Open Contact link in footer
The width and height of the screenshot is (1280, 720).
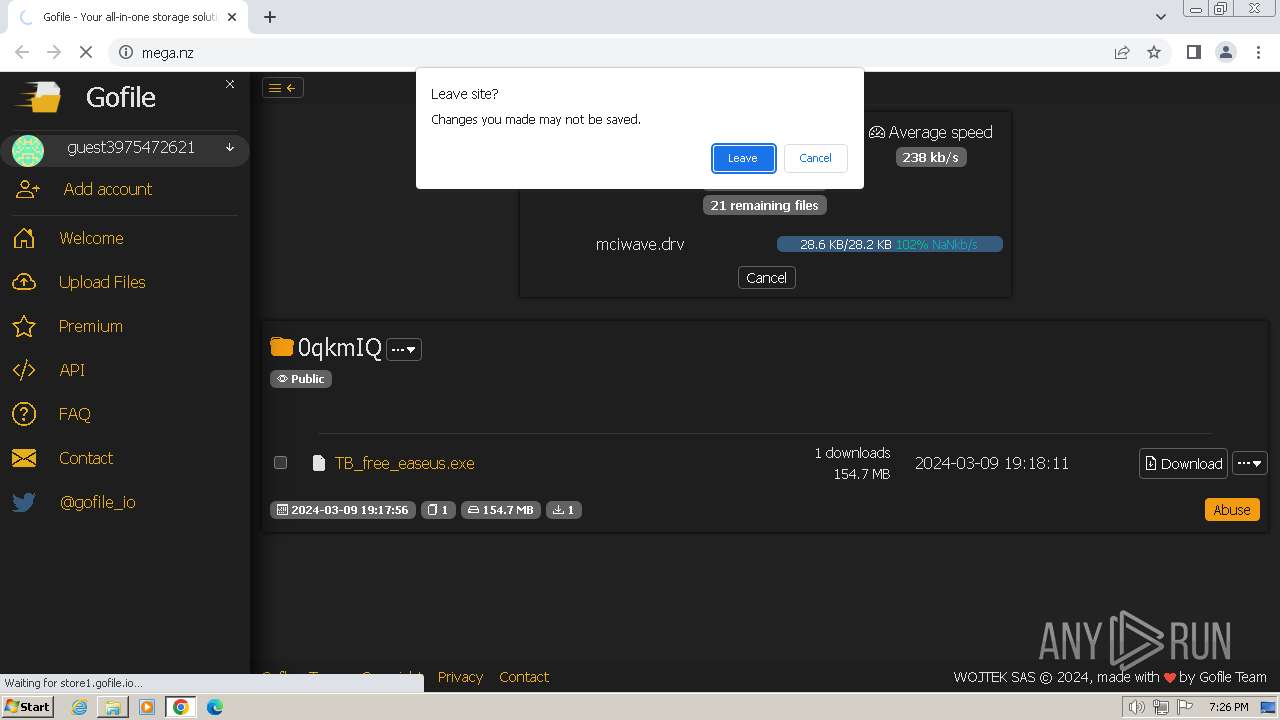click(524, 677)
